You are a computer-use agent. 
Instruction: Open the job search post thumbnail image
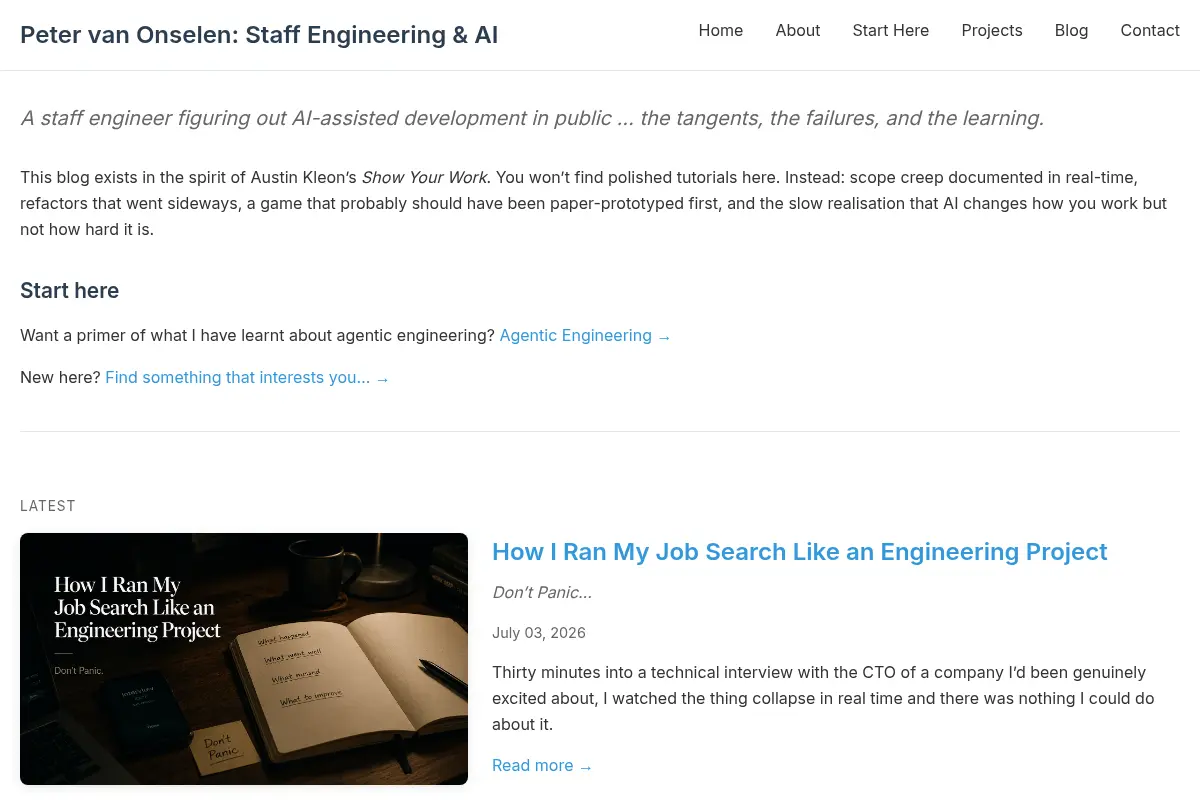244,659
